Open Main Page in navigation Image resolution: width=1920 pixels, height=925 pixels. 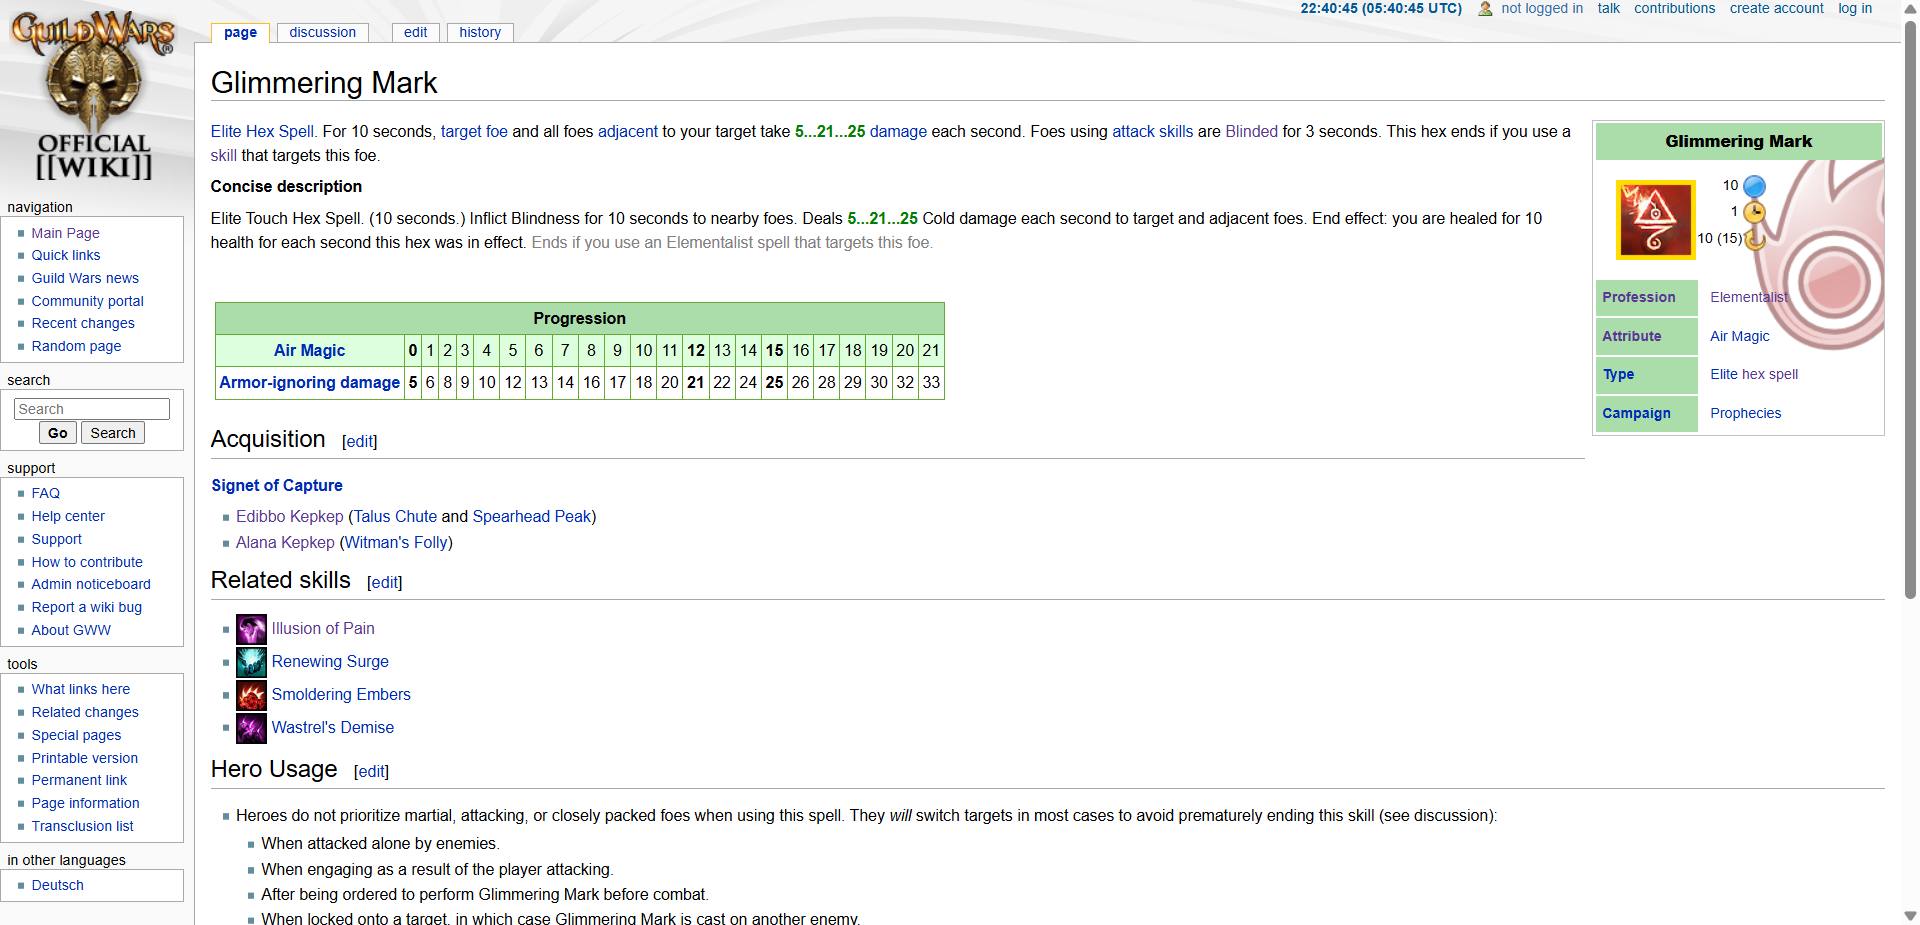[x=65, y=233]
